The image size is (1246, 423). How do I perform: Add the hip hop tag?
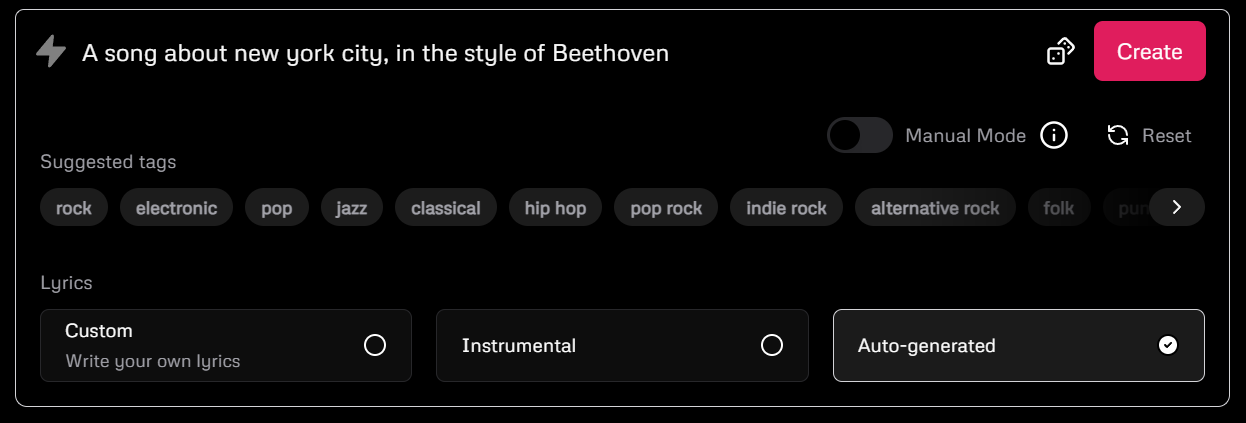pyautogui.click(x=556, y=208)
